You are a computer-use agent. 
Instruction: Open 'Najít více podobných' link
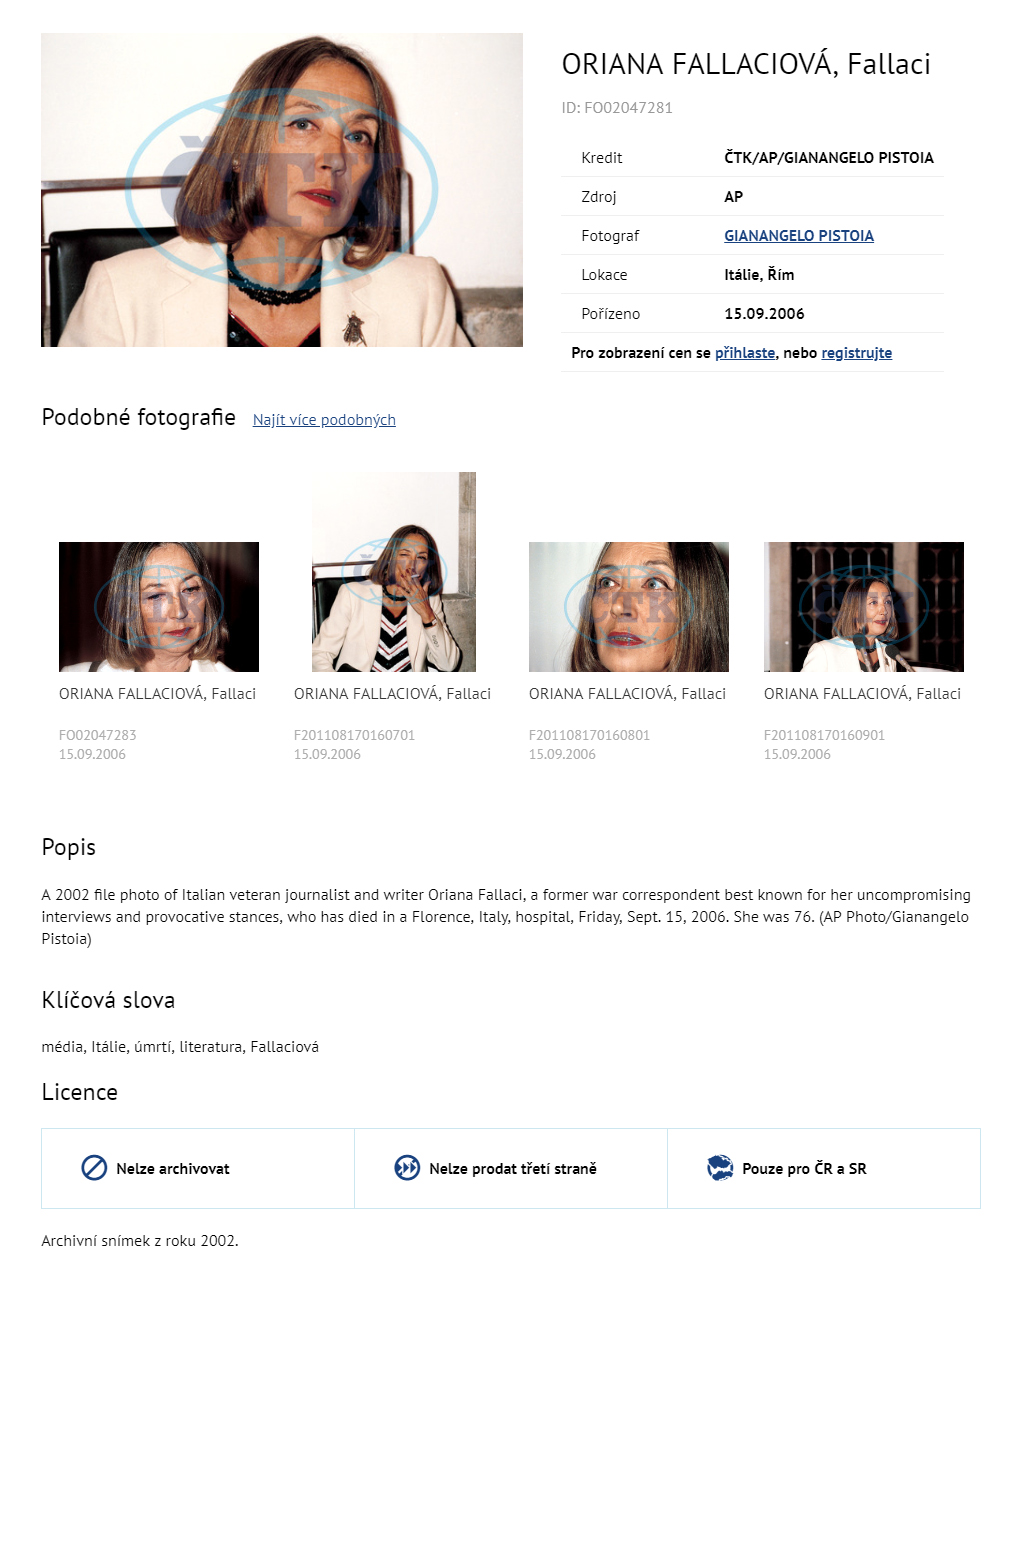(324, 420)
